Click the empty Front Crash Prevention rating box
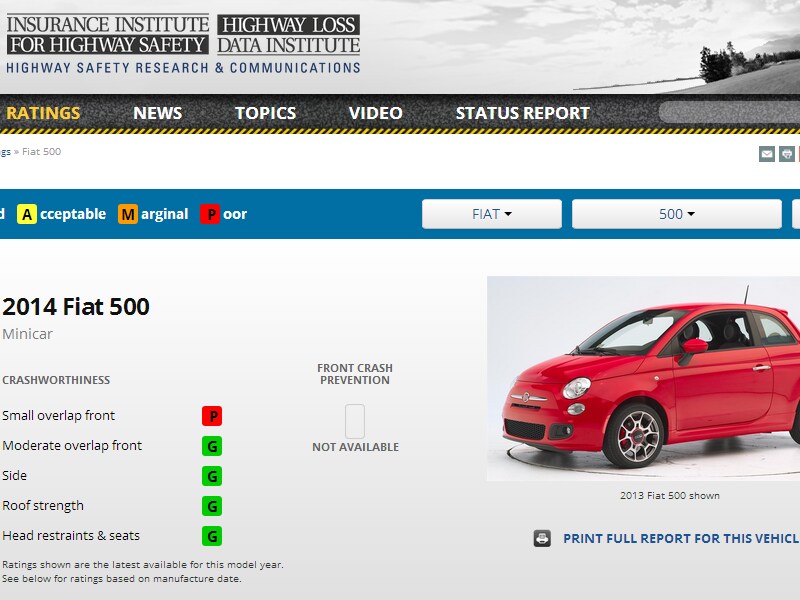 click(355, 421)
